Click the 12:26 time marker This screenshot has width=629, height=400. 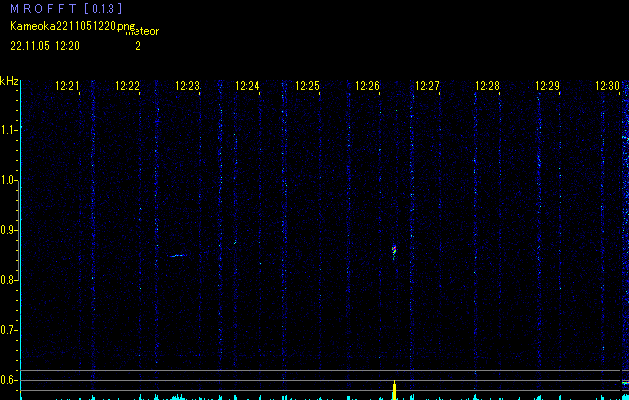tap(367, 86)
